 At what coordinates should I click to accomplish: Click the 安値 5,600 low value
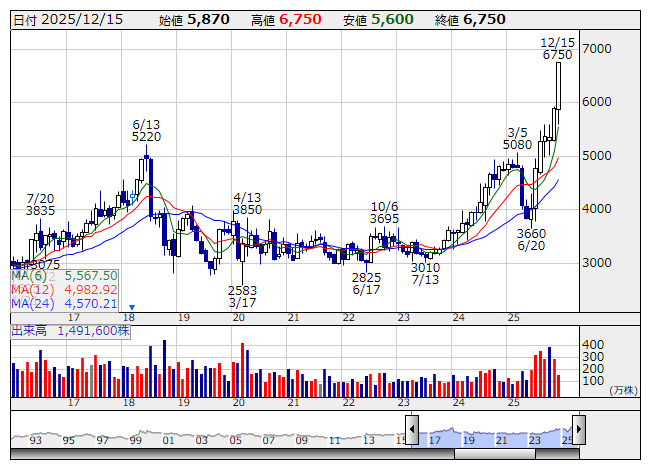(378, 20)
